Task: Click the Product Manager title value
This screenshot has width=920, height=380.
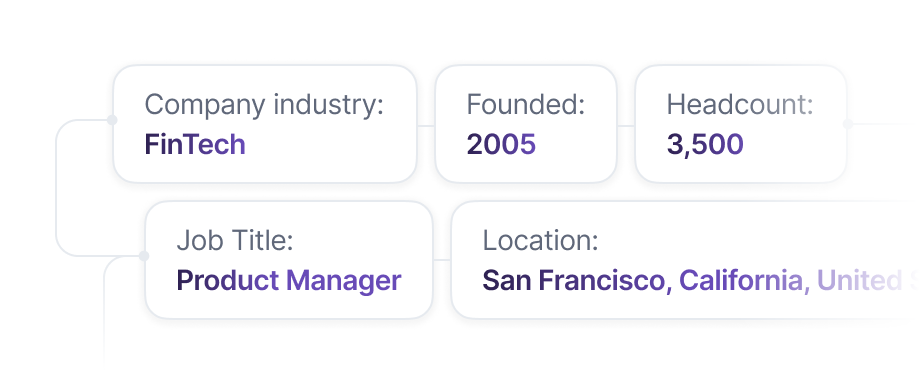Action: click(x=289, y=280)
